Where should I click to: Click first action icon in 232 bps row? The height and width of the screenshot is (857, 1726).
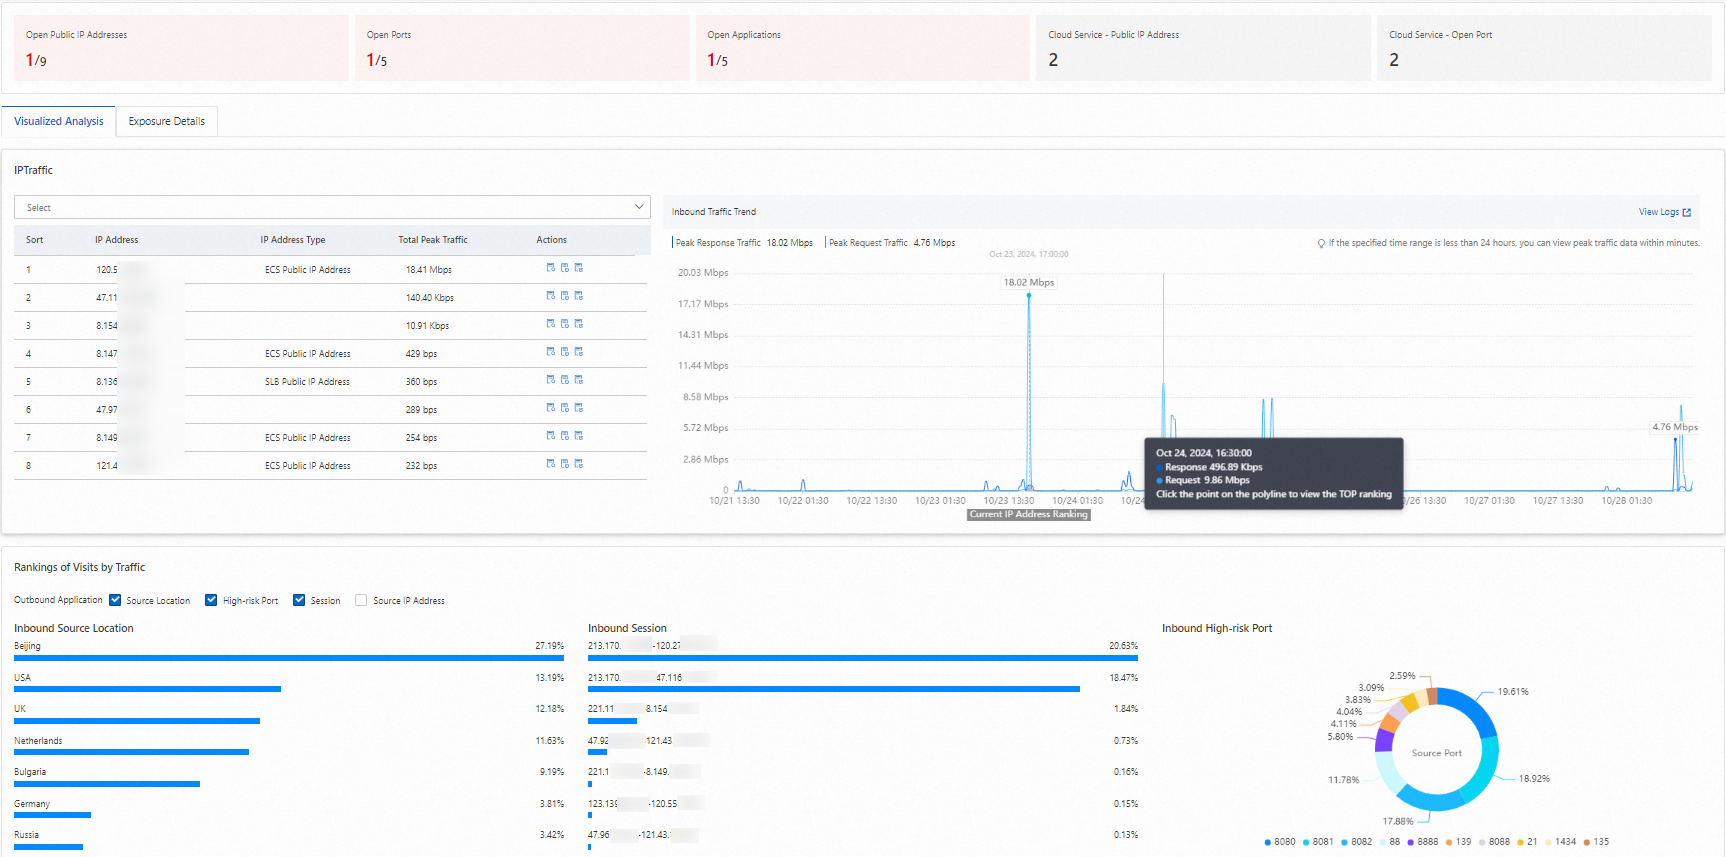tap(551, 464)
